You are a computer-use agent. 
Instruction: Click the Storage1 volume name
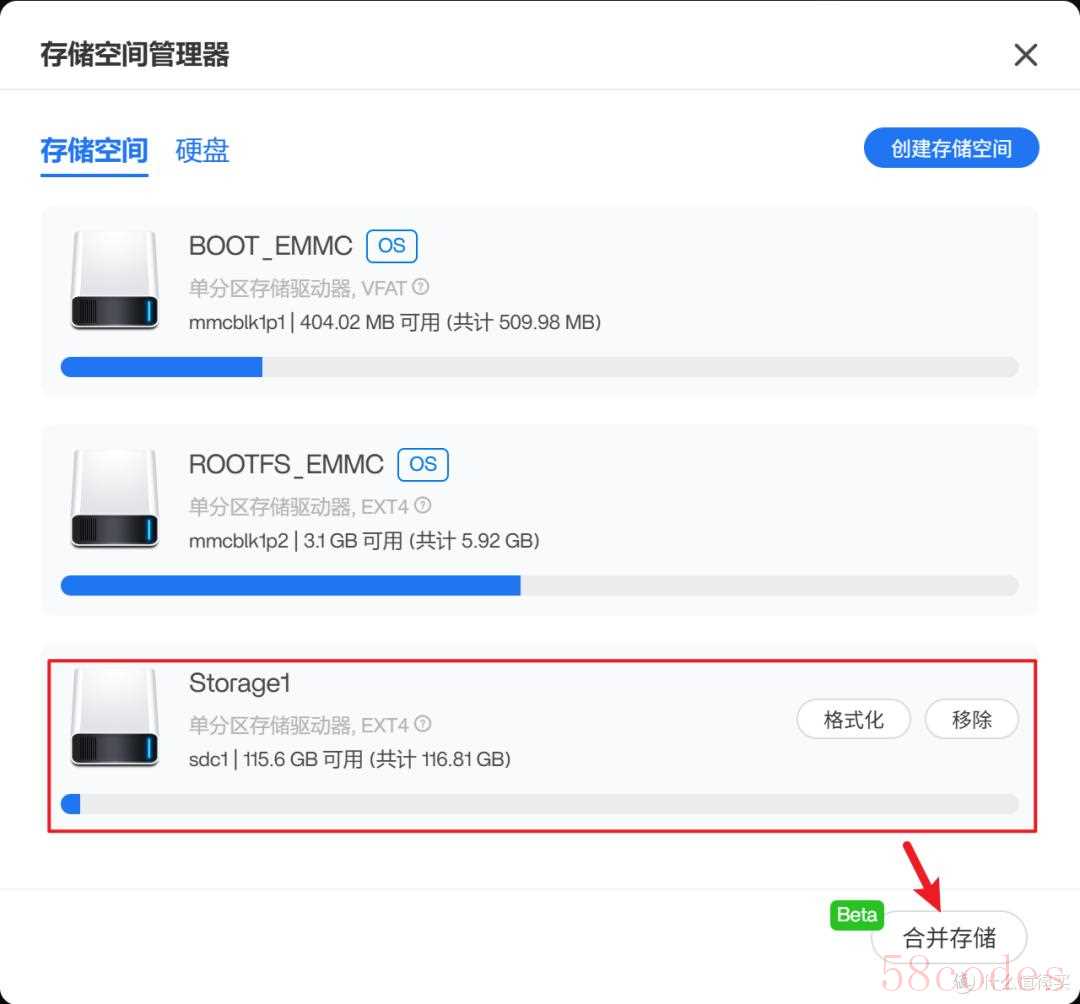[x=240, y=683]
